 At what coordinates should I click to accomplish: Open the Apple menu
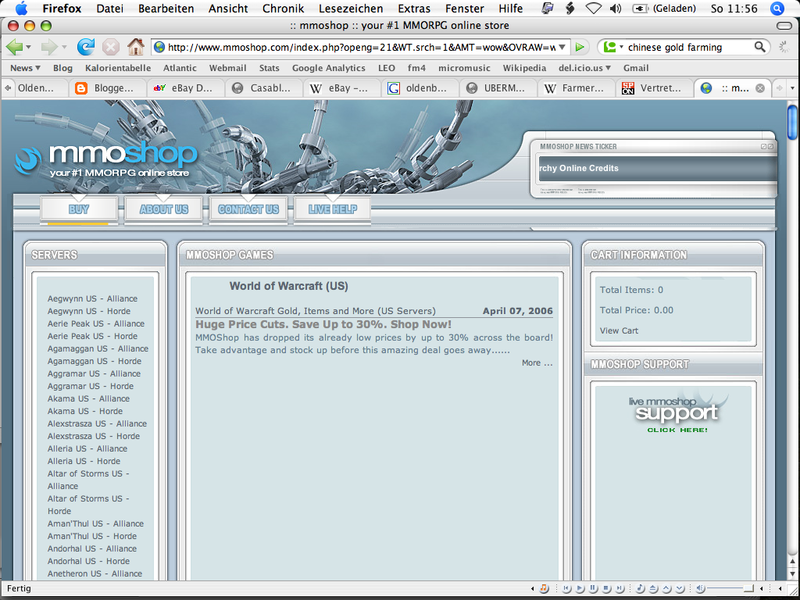pyautogui.click(x=21, y=8)
